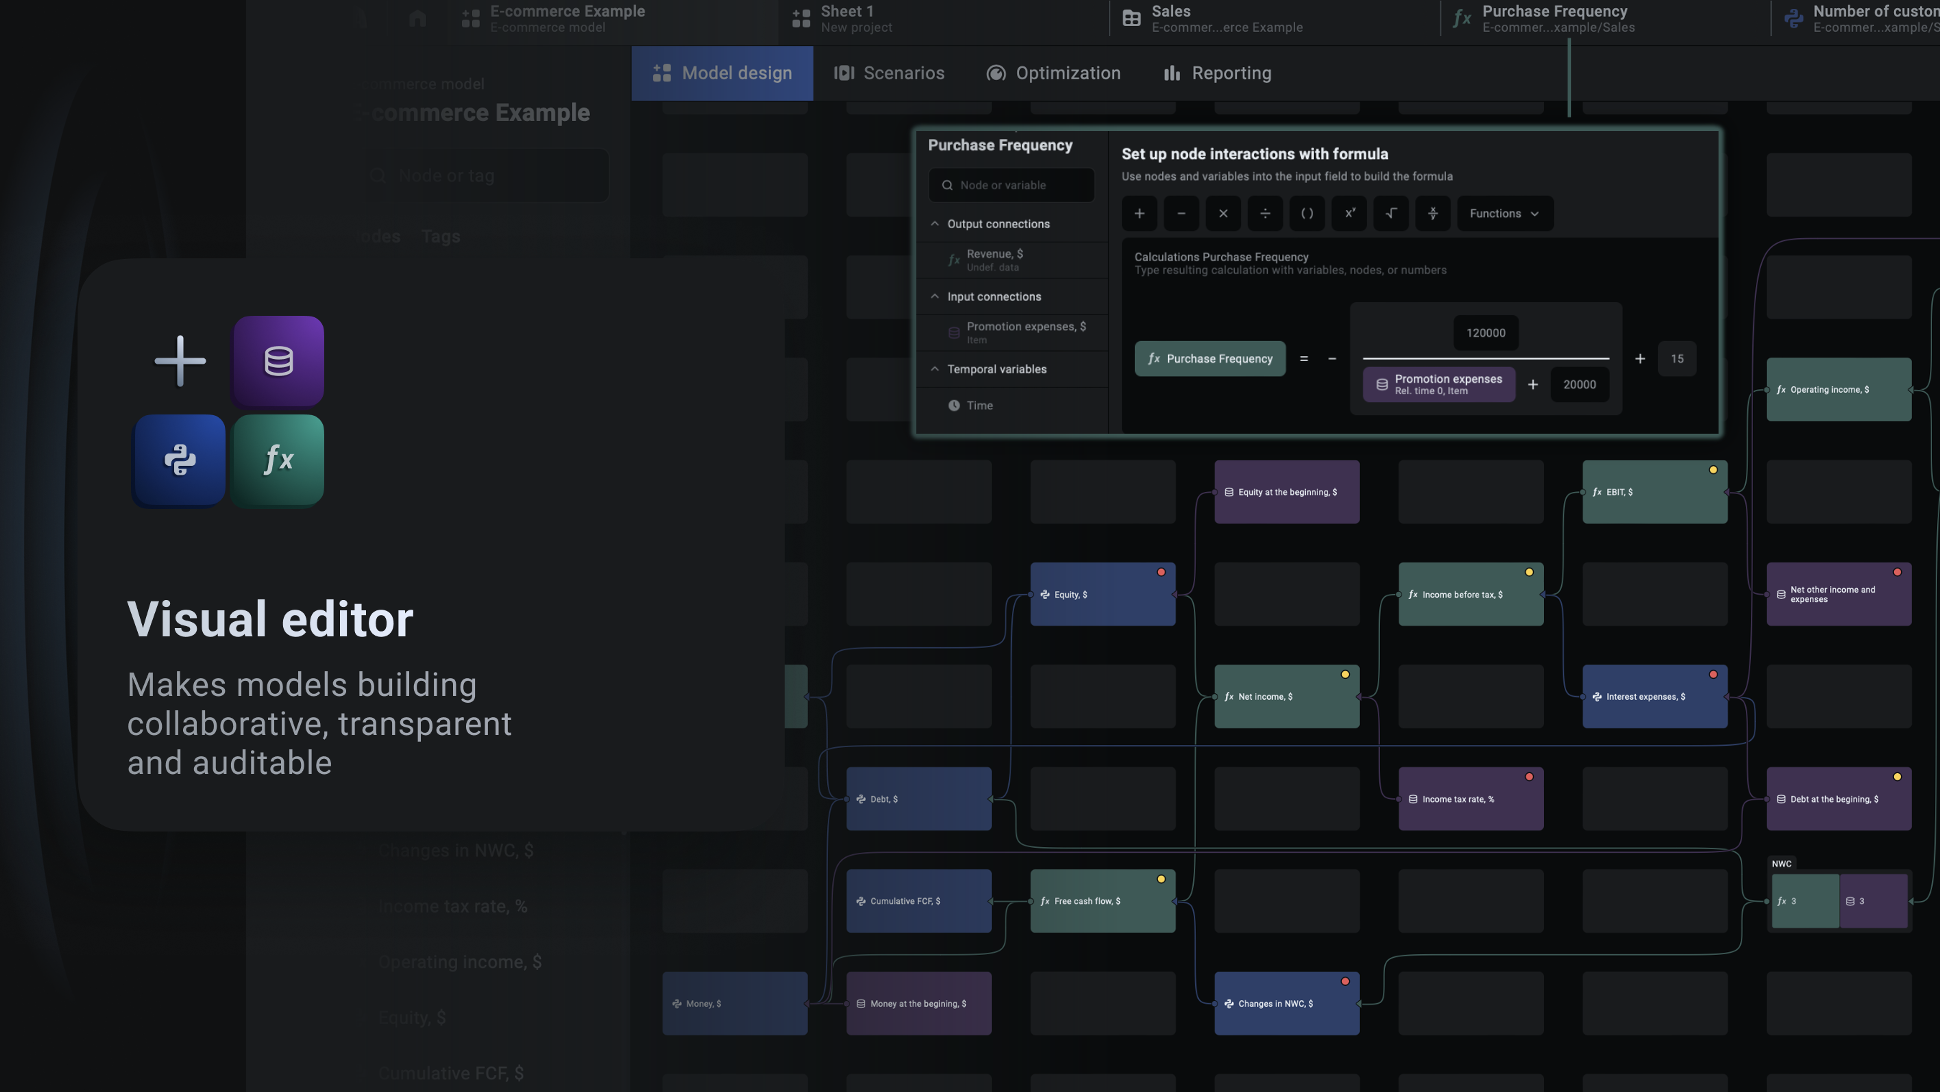The width and height of the screenshot is (1940, 1092).
Task: Collapse the Output connections section
Action: click(935, 224)
